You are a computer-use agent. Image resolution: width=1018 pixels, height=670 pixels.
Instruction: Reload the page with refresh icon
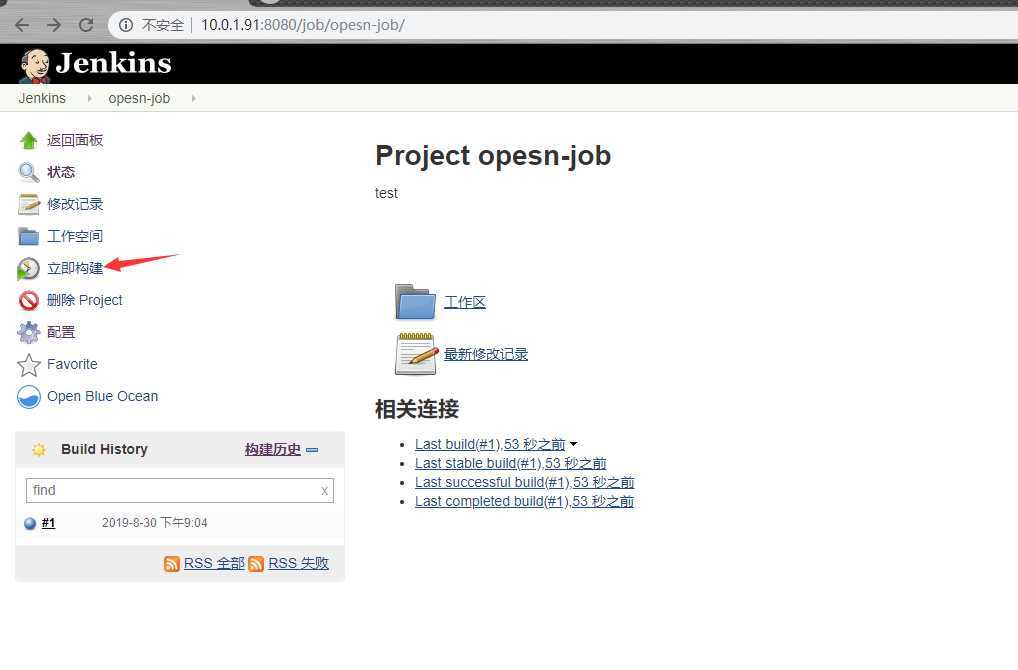click(x=86, y=25)
